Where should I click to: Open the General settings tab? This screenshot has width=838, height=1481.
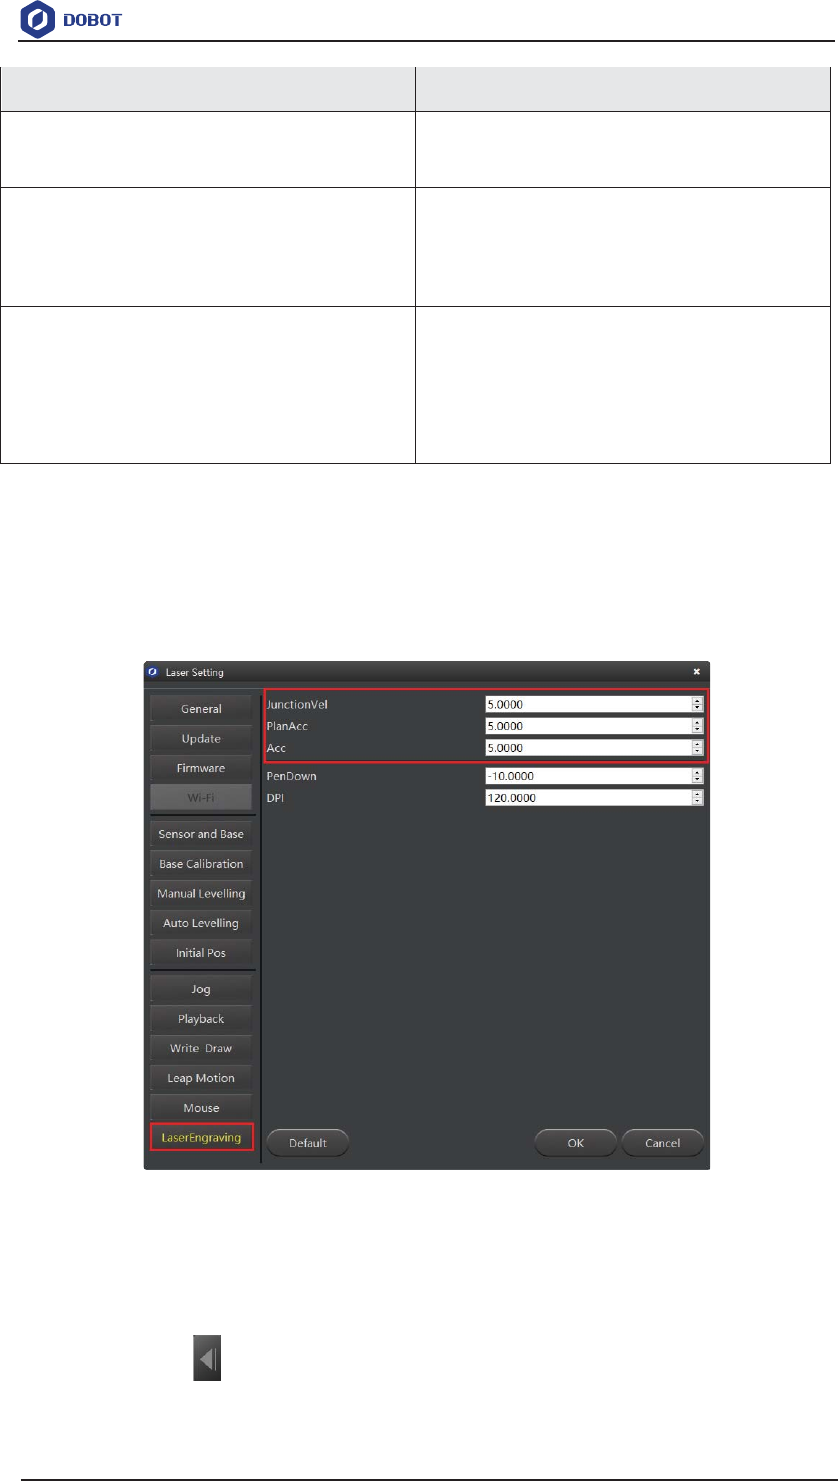(201, 709)
